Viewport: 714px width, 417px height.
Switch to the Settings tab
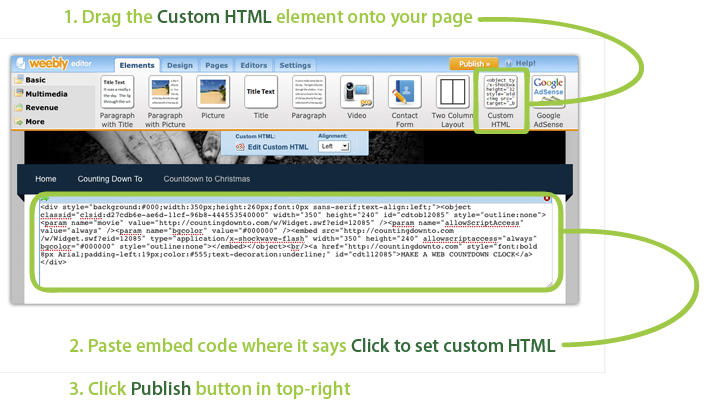tap(295, 66)
